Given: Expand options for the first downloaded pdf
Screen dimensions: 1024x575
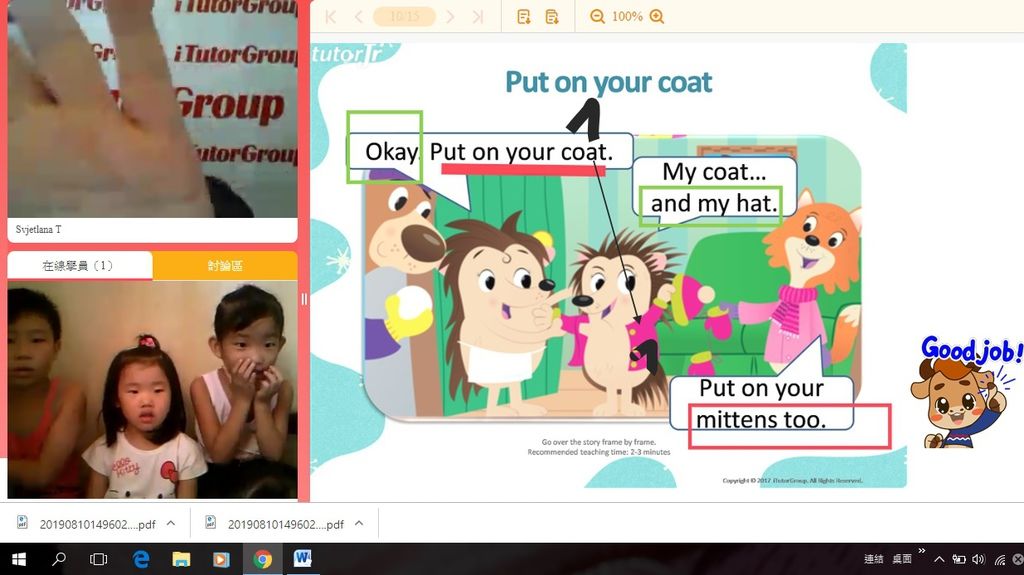Looking at the screenshot, I should click(171, 523).
